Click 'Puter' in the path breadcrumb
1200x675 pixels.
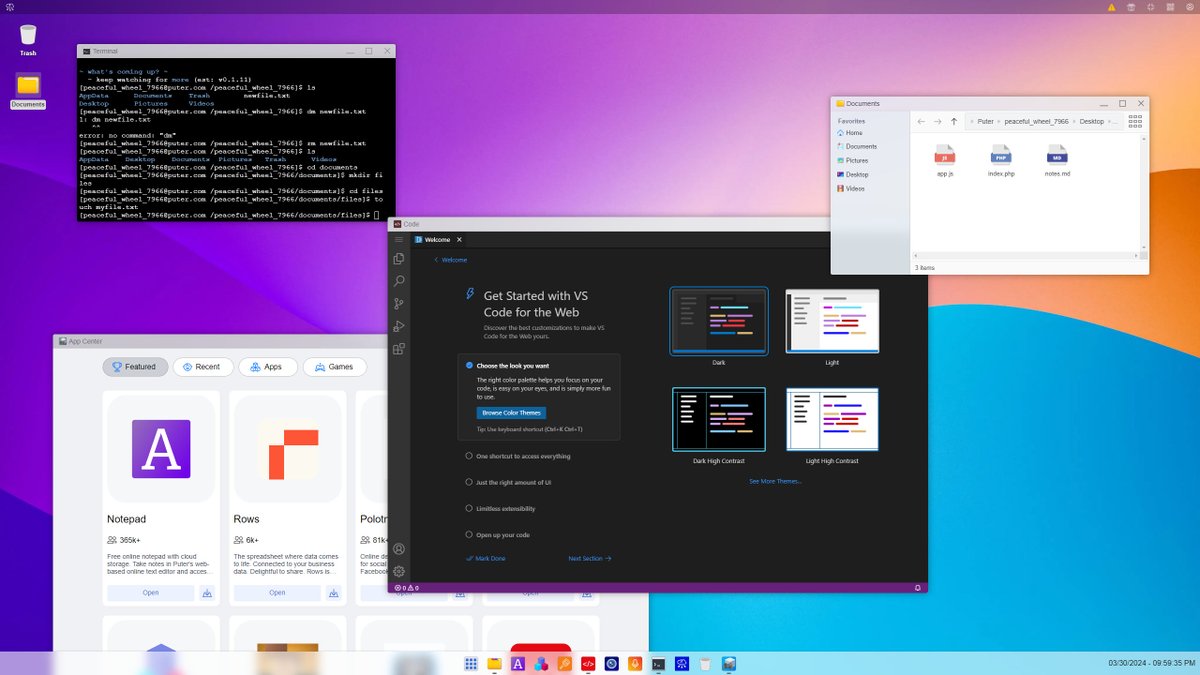point(987,121)
